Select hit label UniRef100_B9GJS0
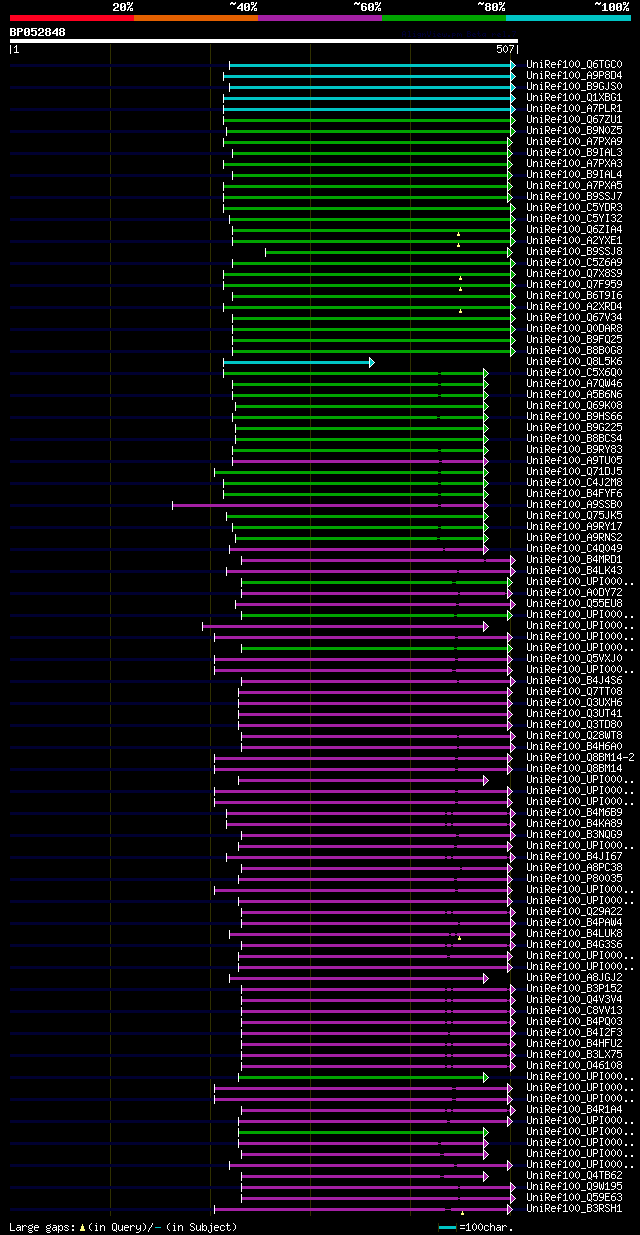640x1235 pixels. pyautogui.click(x=574, y=86)
